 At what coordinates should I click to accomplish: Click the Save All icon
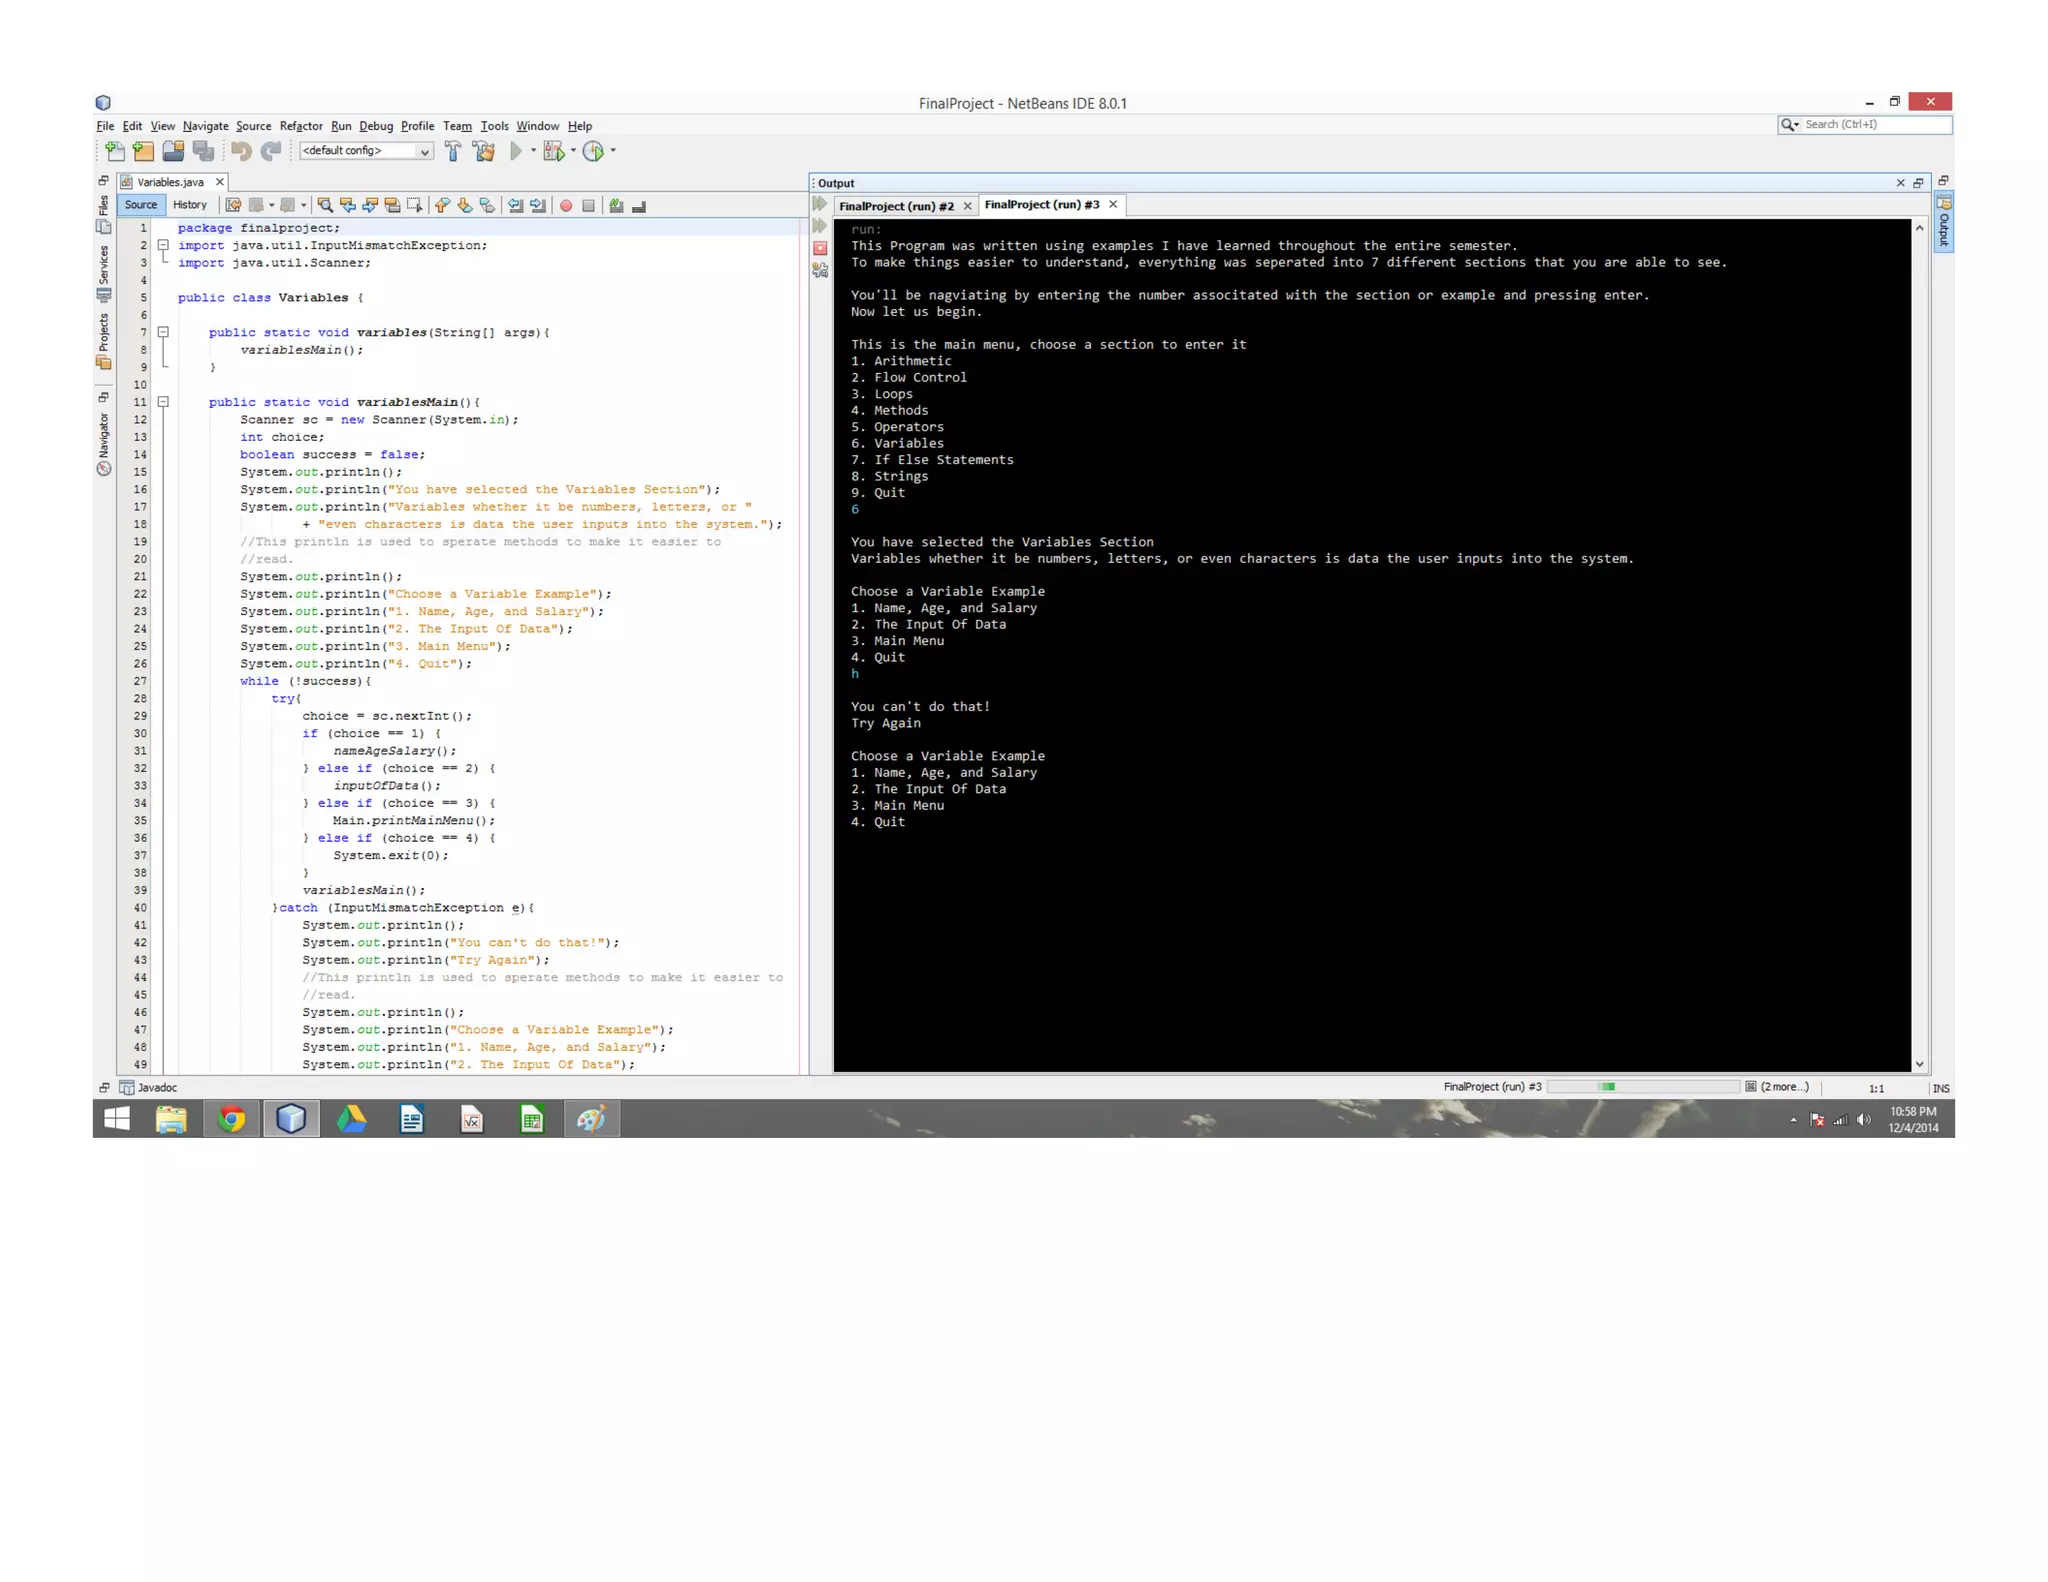pyautogui.click(x=204, y=151)
